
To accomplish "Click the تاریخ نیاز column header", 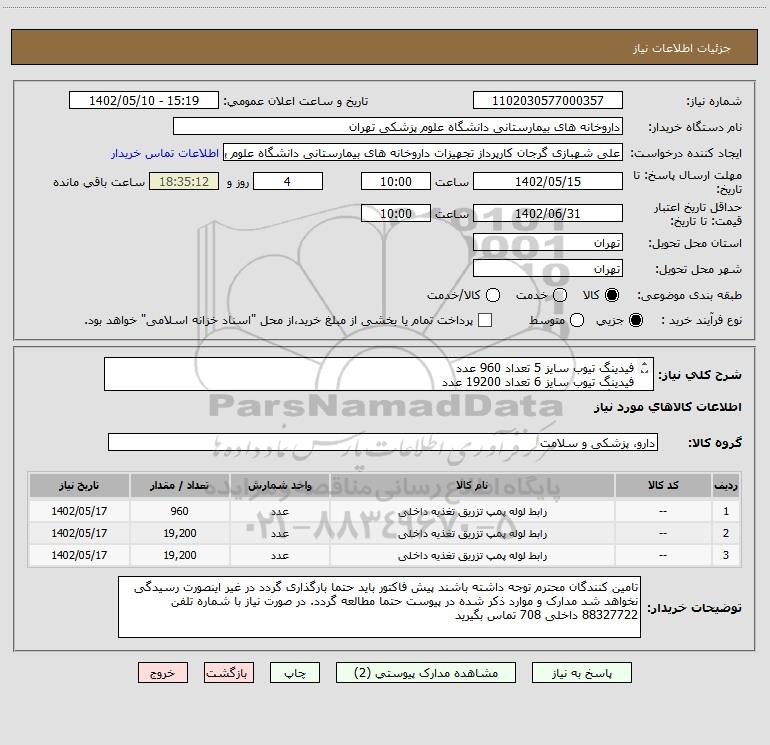I will click(x=79, y=485).
